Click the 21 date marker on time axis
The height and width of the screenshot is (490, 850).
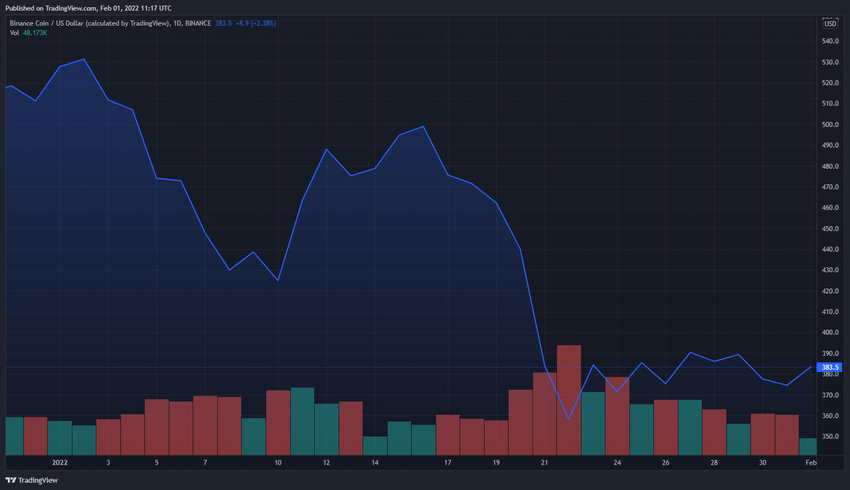pyautogui.click(x=544, y=463)
